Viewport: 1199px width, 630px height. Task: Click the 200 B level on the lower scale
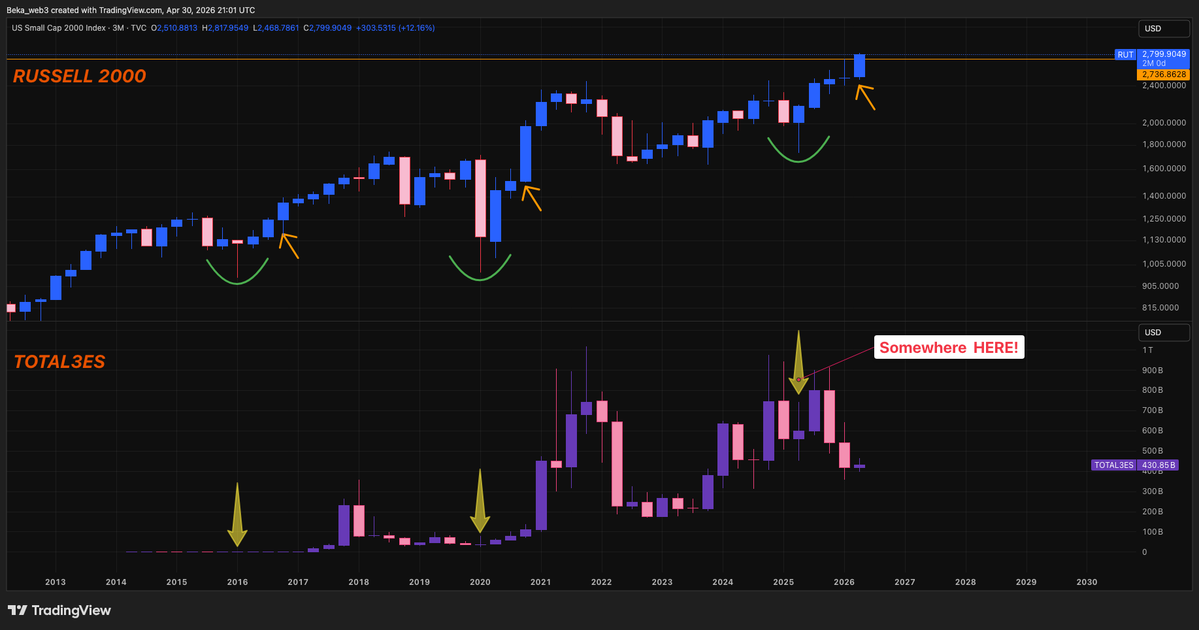coord(1152,512)
